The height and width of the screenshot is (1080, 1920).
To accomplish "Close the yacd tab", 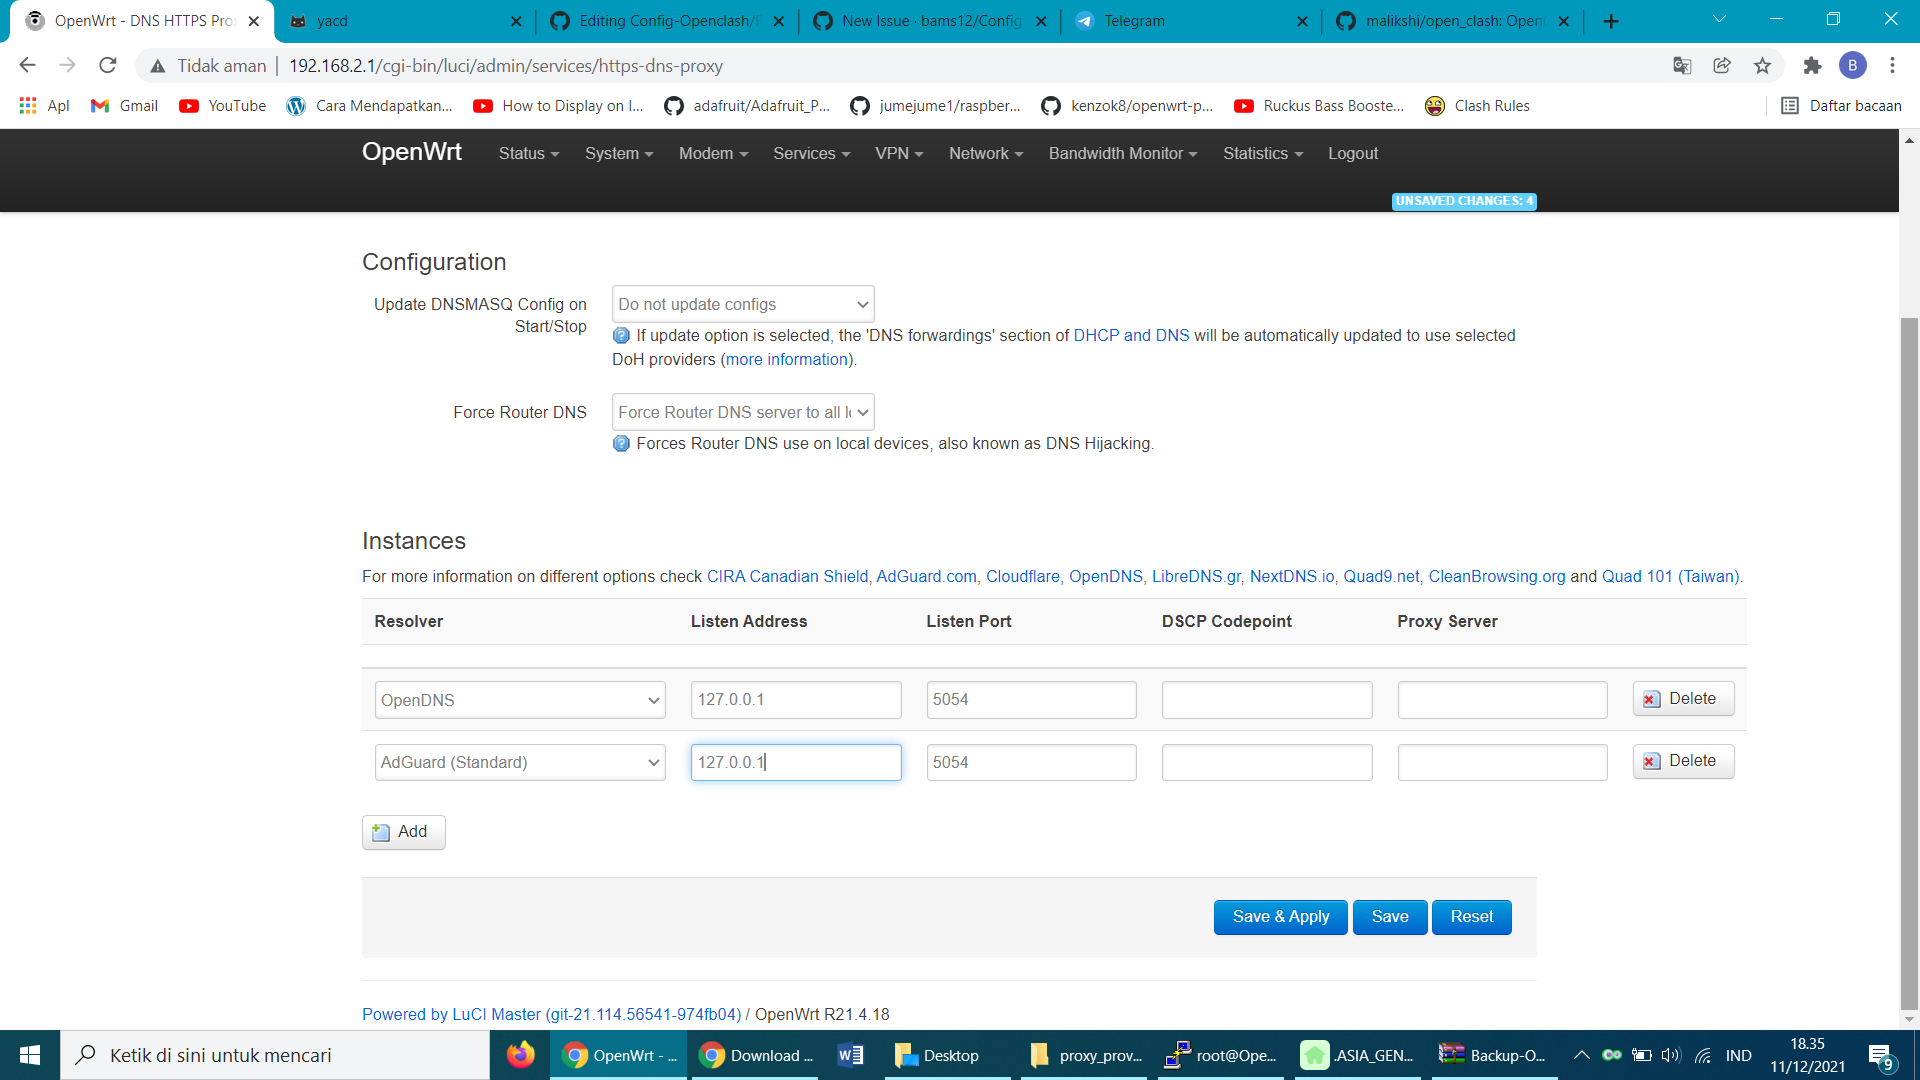I will pyautogui.click(x=516, y=21).
